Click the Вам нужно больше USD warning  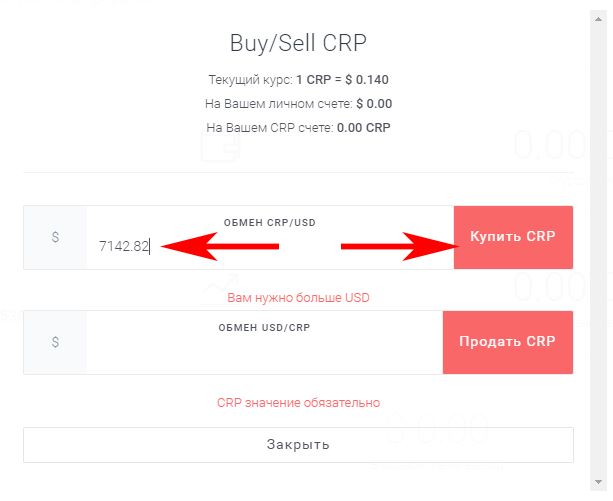[x=298, y=298]
